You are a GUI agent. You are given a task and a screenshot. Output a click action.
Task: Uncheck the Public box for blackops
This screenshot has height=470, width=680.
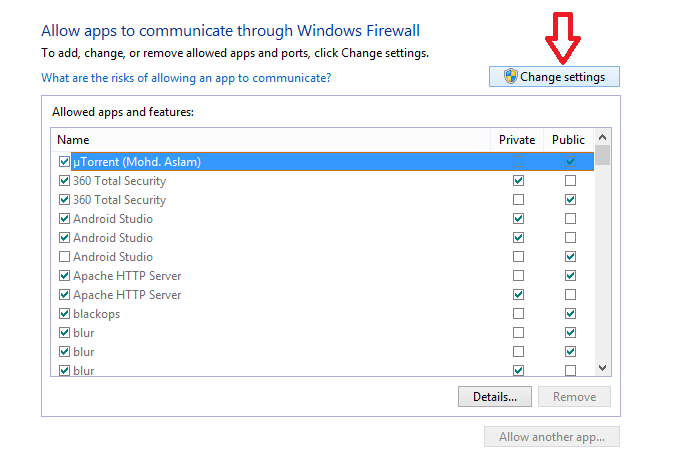(x=570, y=314)
